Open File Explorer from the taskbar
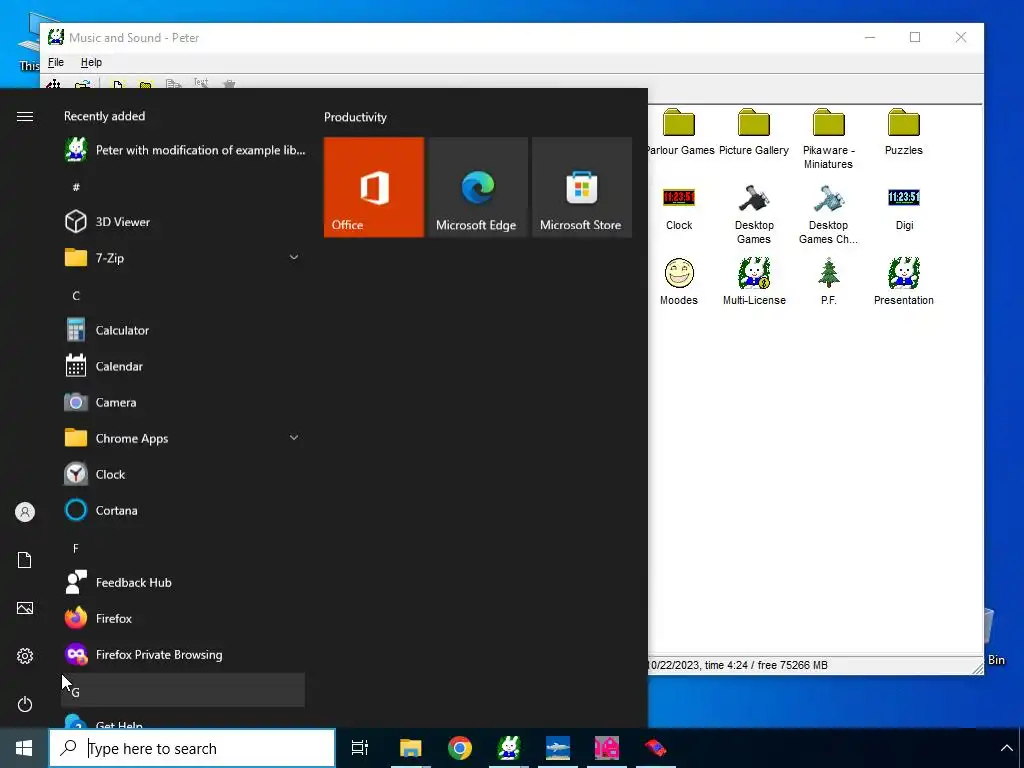The width and height of the screenshot is (1024, 768). [x=411, y=748]
